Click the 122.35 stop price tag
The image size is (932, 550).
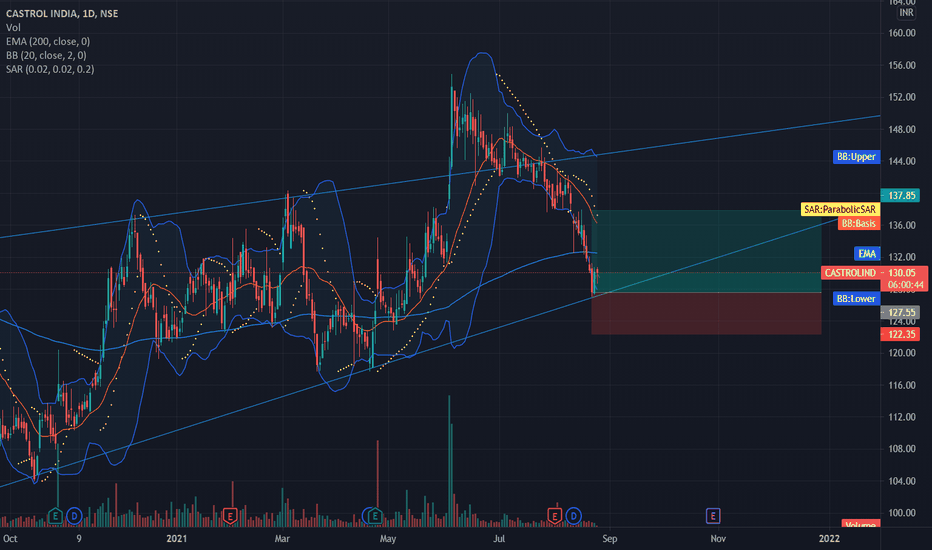(900, 334)
